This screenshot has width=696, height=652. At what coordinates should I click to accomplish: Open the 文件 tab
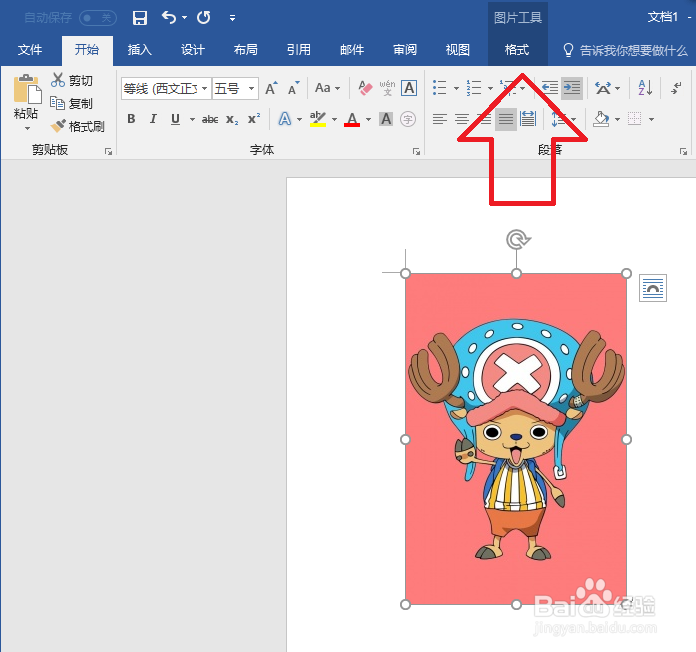click(30, 49)
